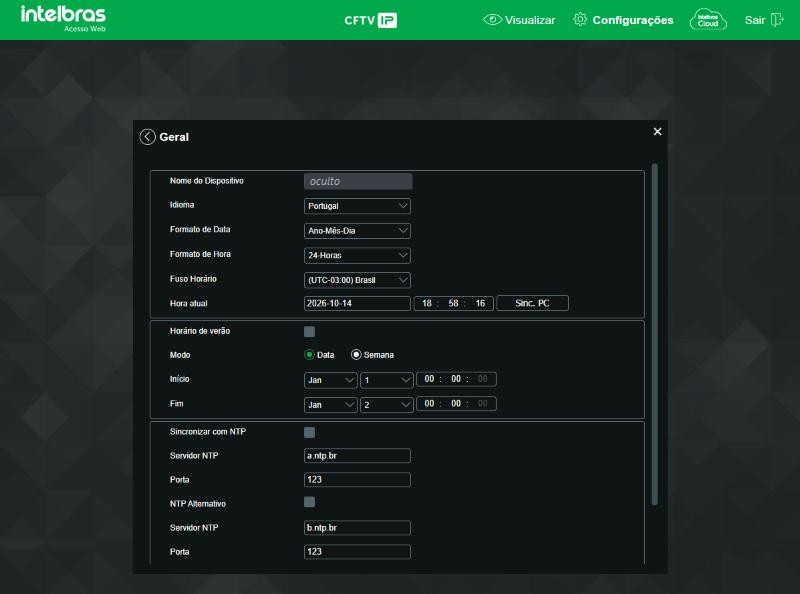
Task: Open the Início day dropdown
Action: (386, 380)
